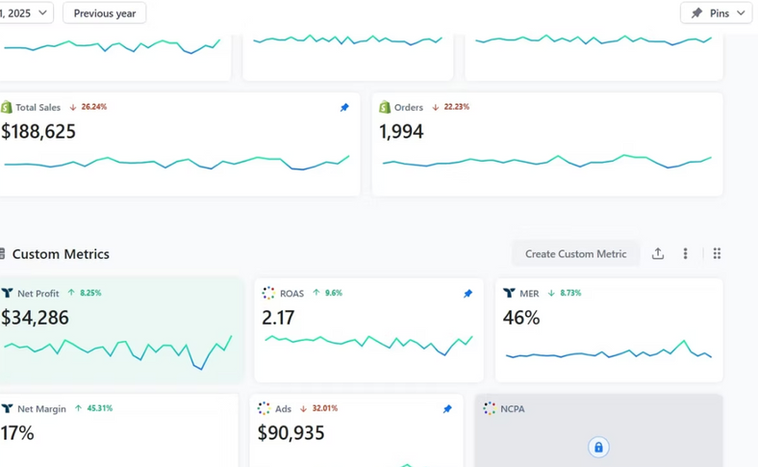Viewport: 758px width, 467px height.
Task: Click the MER whale tail icon
Action: (509, 293)
